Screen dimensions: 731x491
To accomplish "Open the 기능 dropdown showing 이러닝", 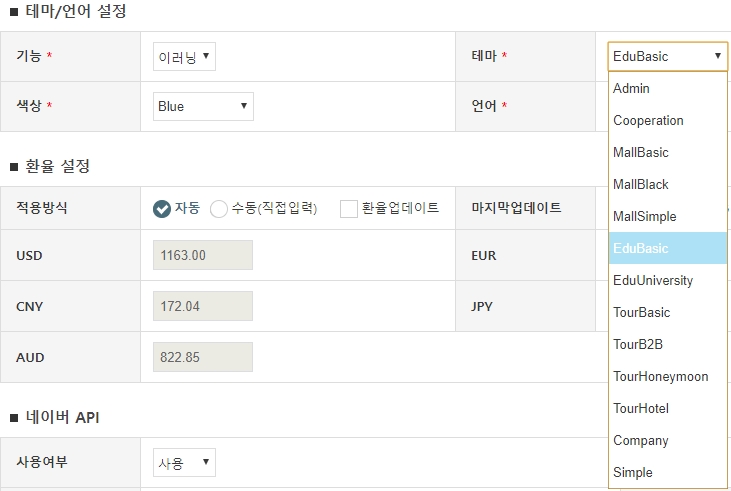I will [x=184, y=57].
